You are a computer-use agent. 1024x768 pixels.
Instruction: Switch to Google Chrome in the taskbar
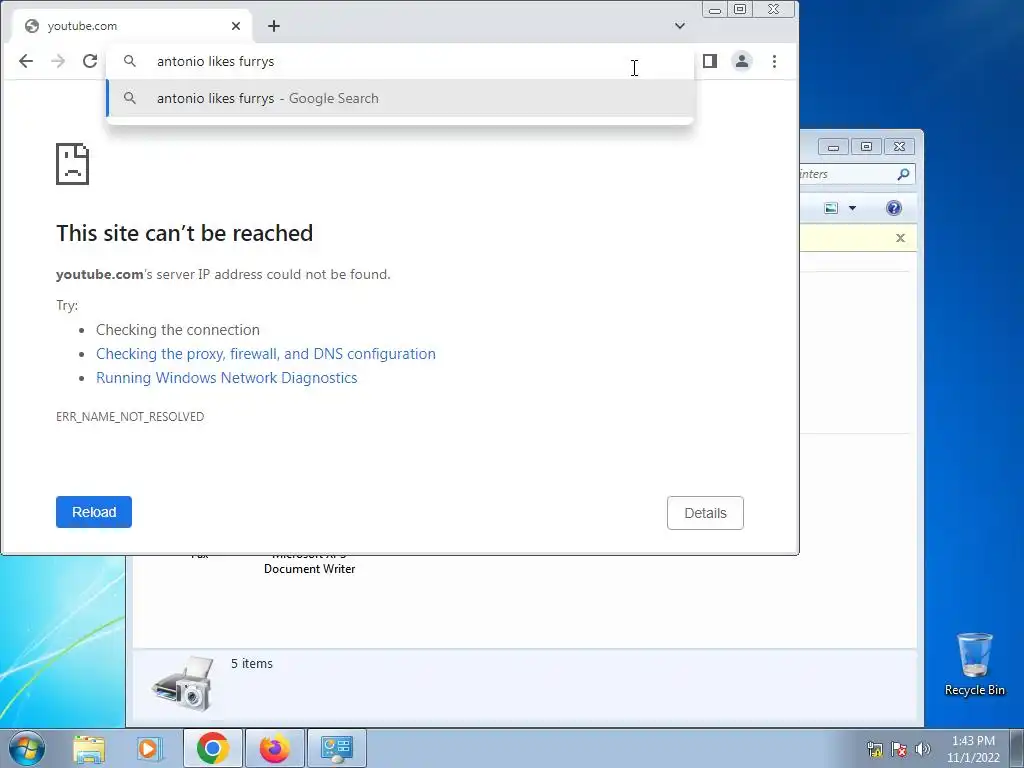pos(213,748)
